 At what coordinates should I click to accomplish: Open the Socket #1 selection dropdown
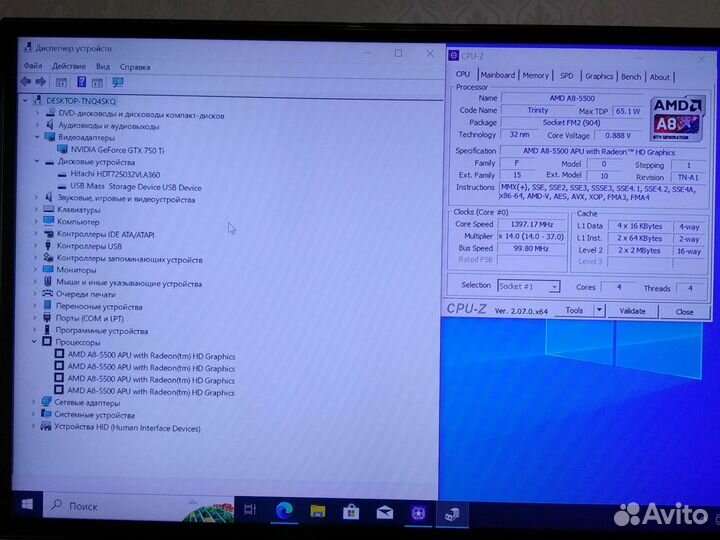529,286
